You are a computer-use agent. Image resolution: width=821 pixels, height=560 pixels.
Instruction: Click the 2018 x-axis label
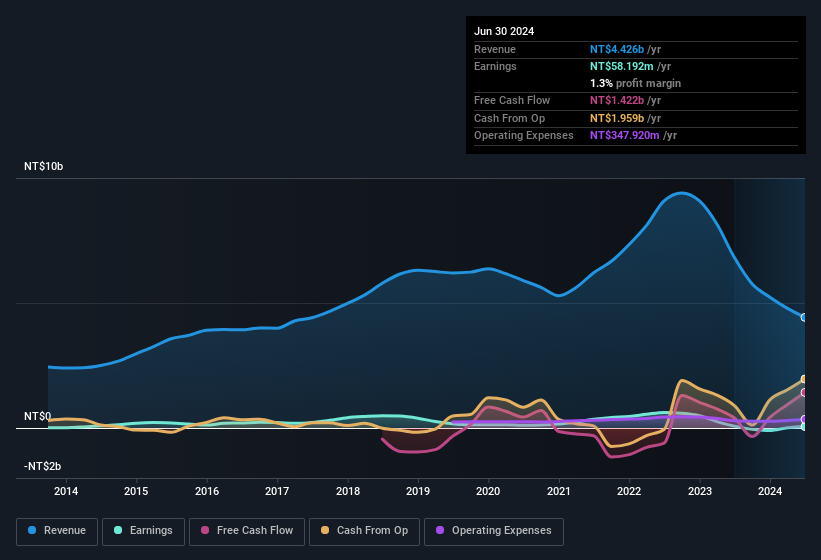348,491
